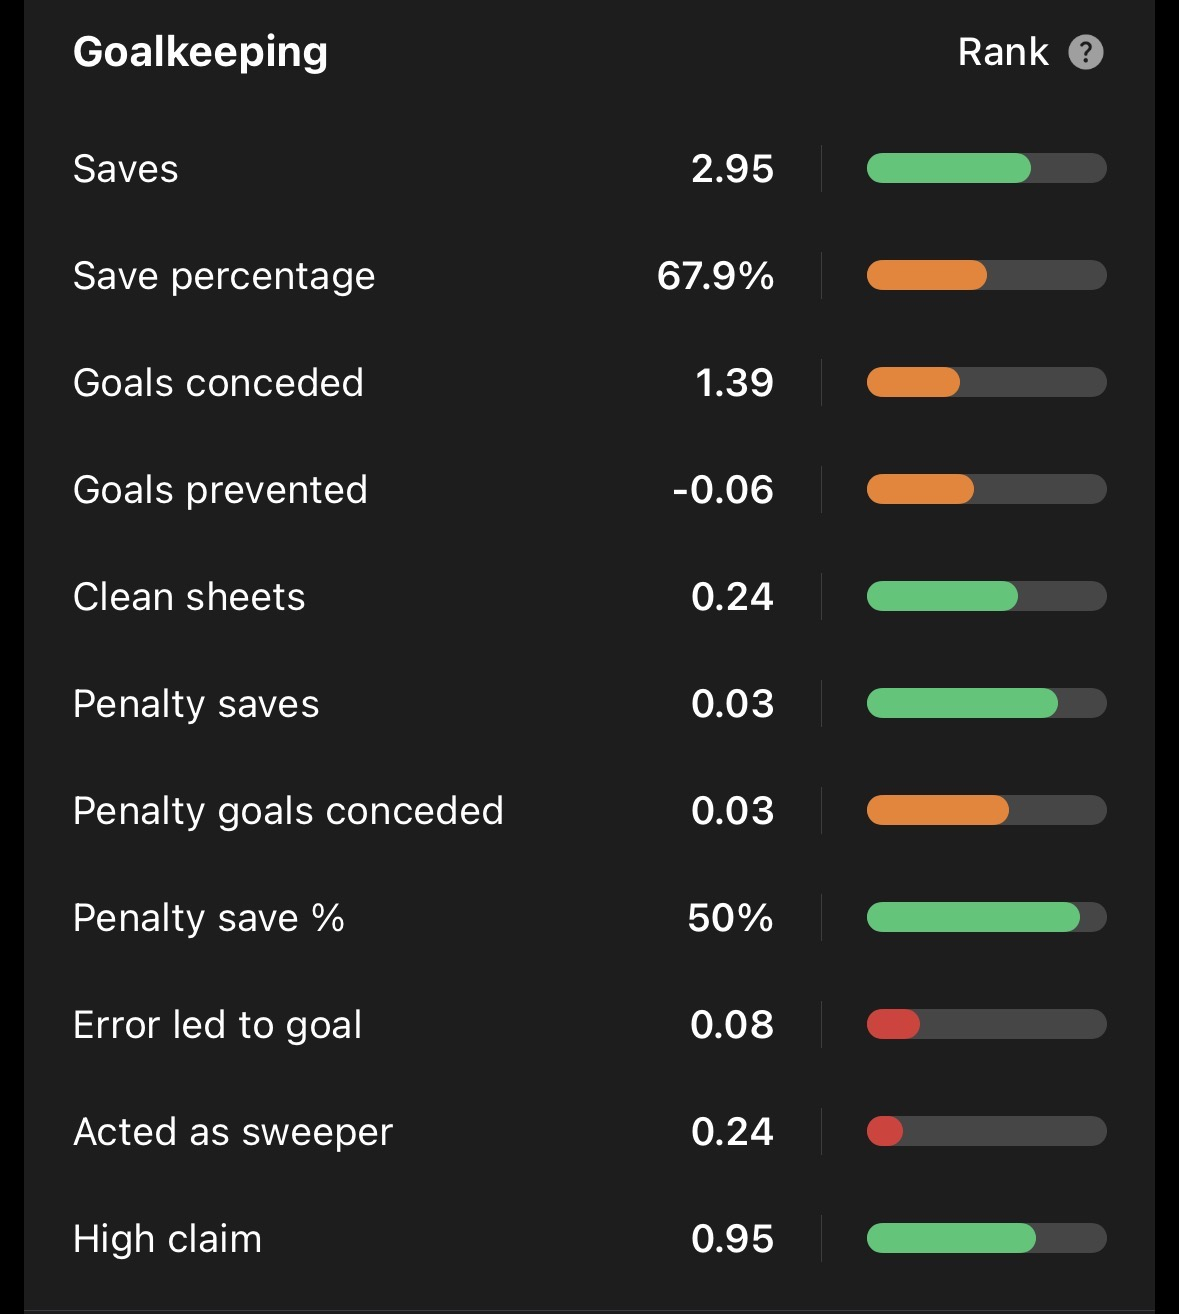Click the Goals prevented rank bar

pos(986,489)
